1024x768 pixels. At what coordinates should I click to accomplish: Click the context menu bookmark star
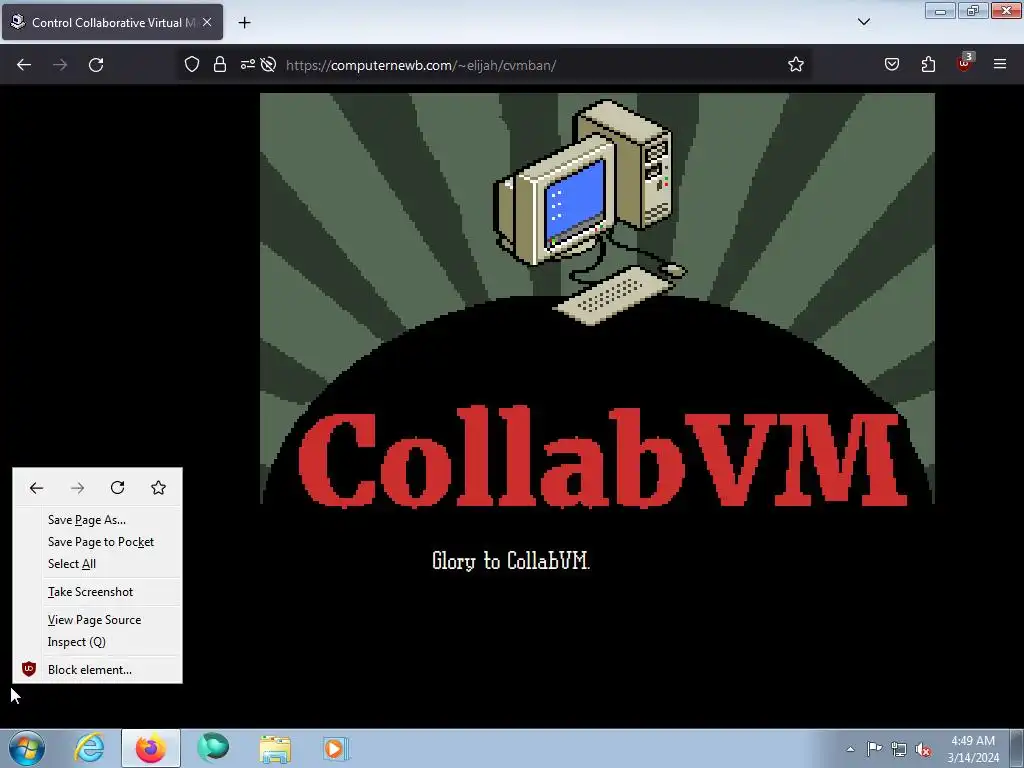pyautogui.click(x=159, y=488)
